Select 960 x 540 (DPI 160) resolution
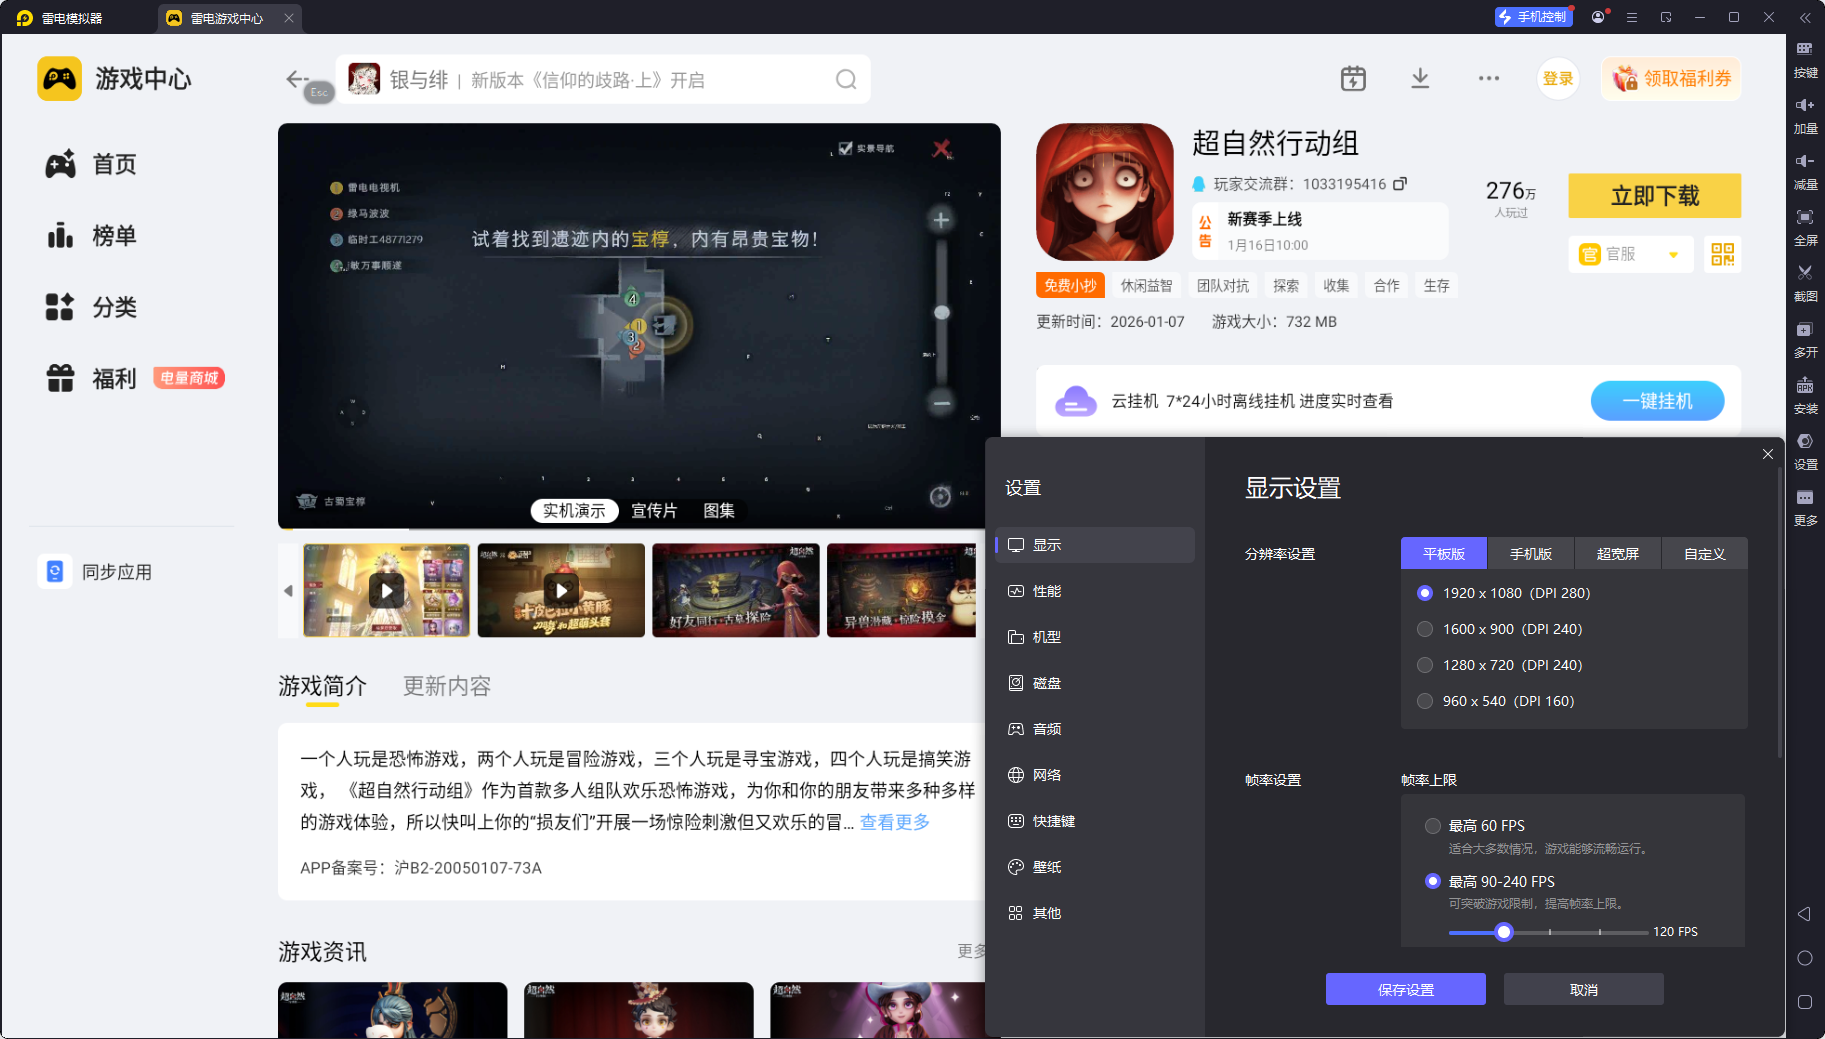This screenshot has width=1825, height=1039. [x=1425, y=701]
